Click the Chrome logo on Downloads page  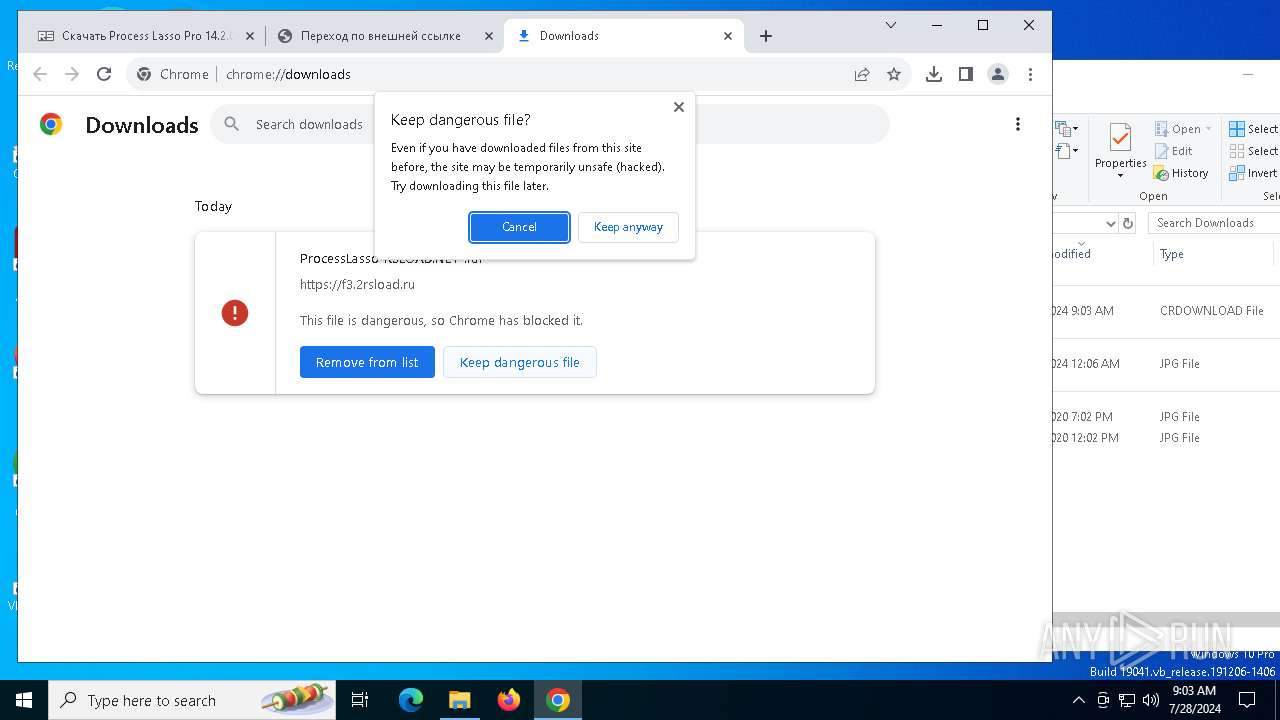(51, 124)
